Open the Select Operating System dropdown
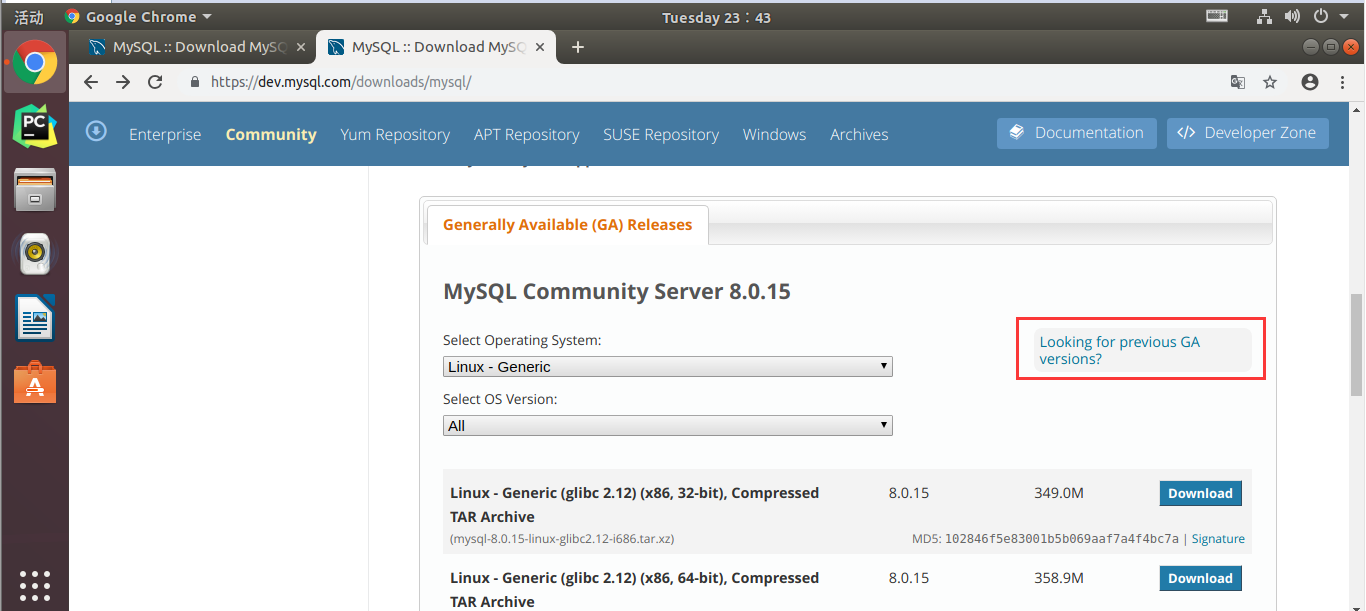This screenshot has height=611, width=1366. coord(667,367)
